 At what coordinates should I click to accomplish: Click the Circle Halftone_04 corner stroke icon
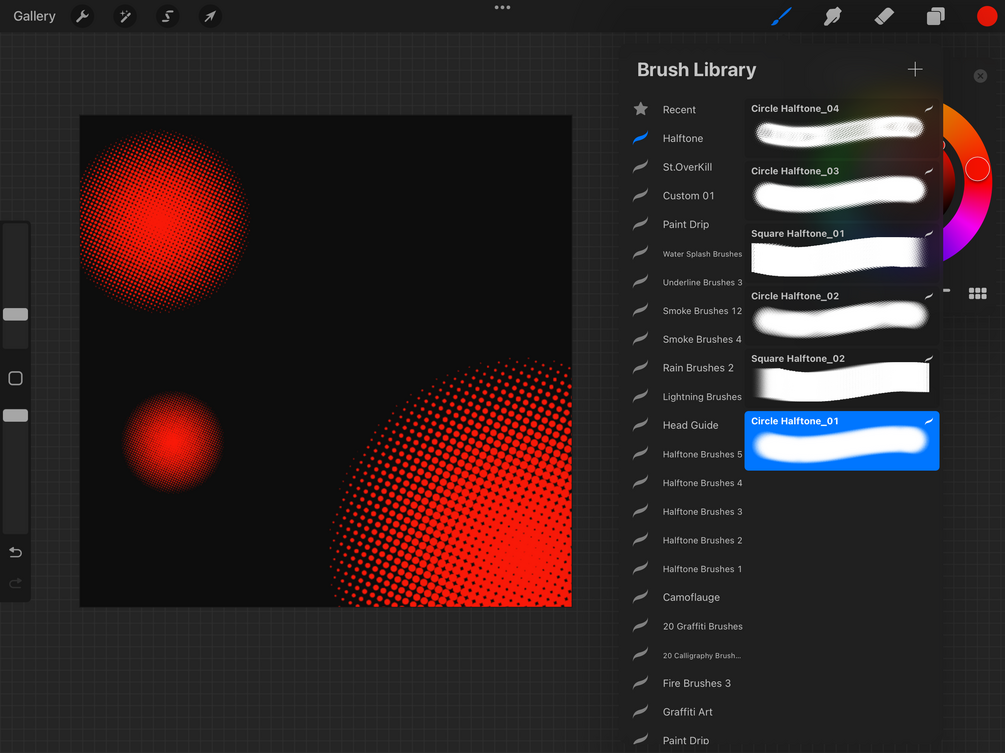click(929, 109)
